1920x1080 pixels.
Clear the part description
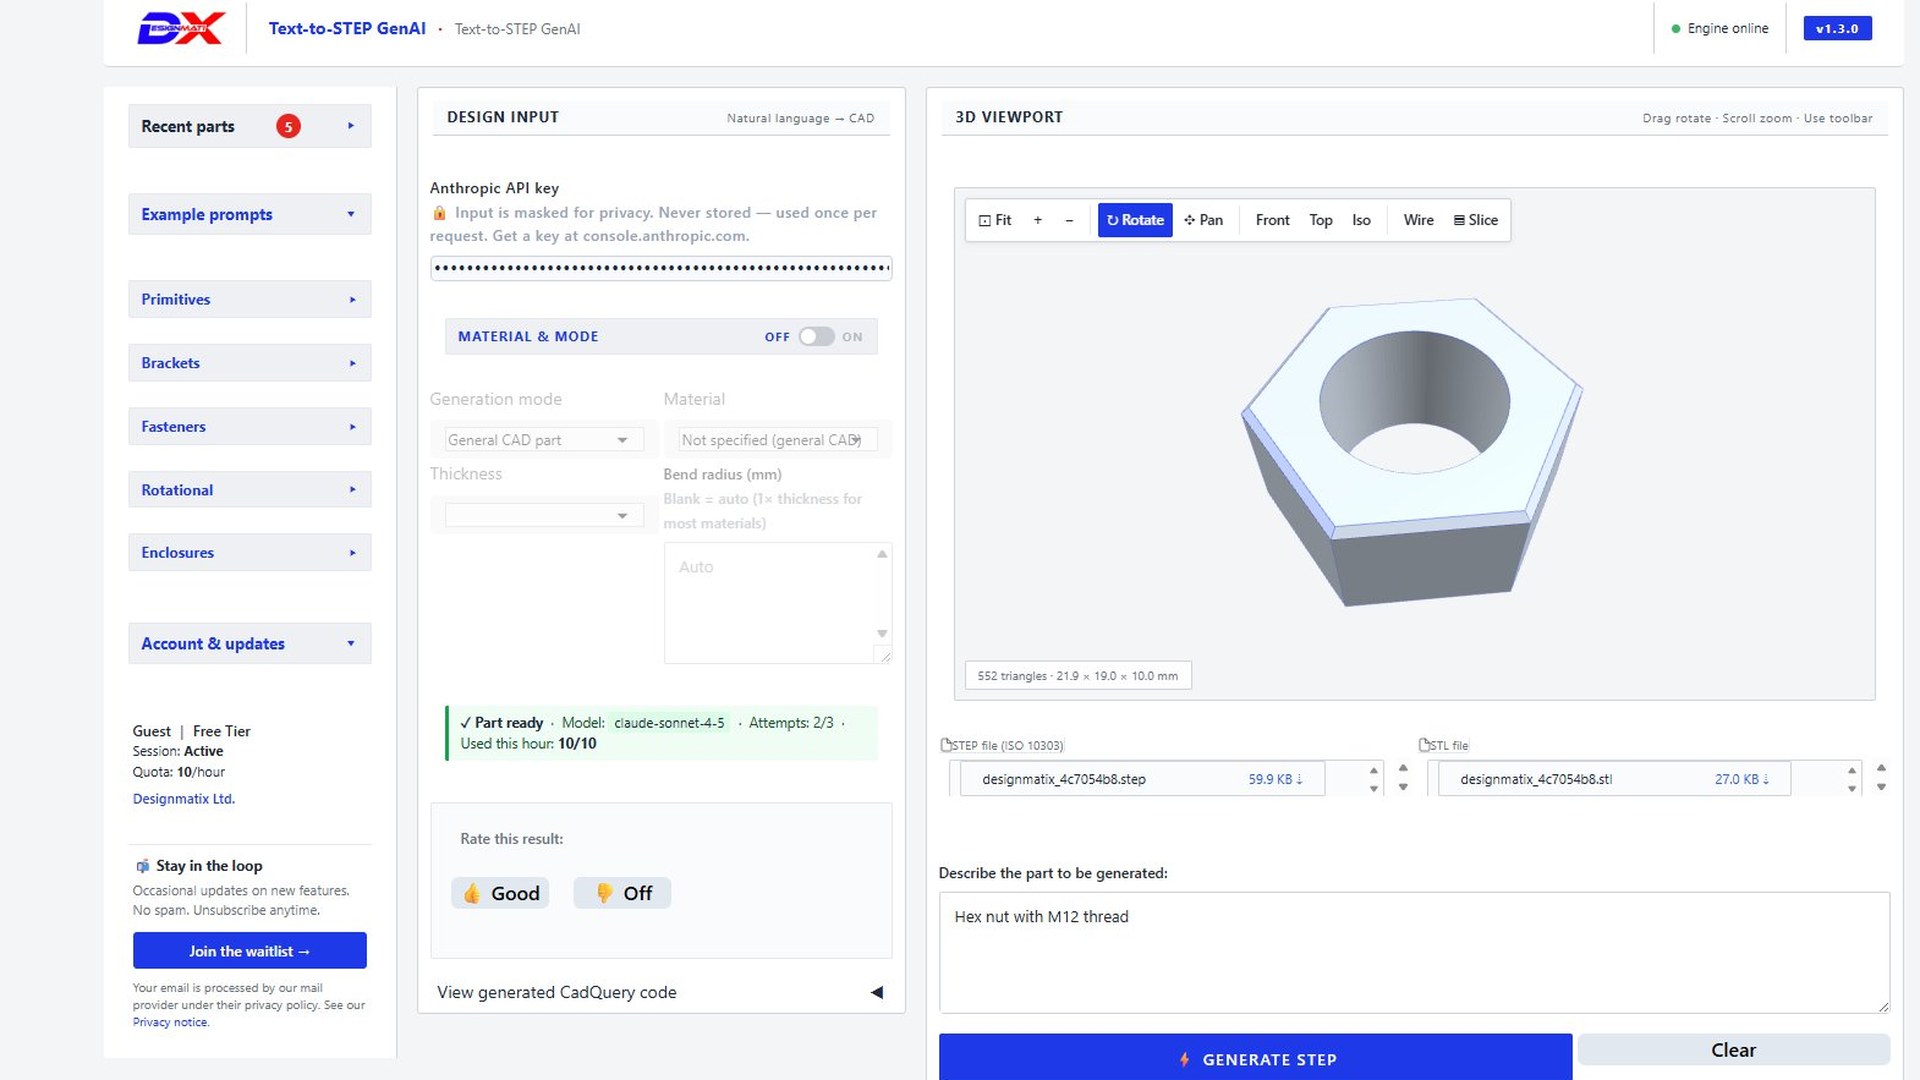1733,1050
